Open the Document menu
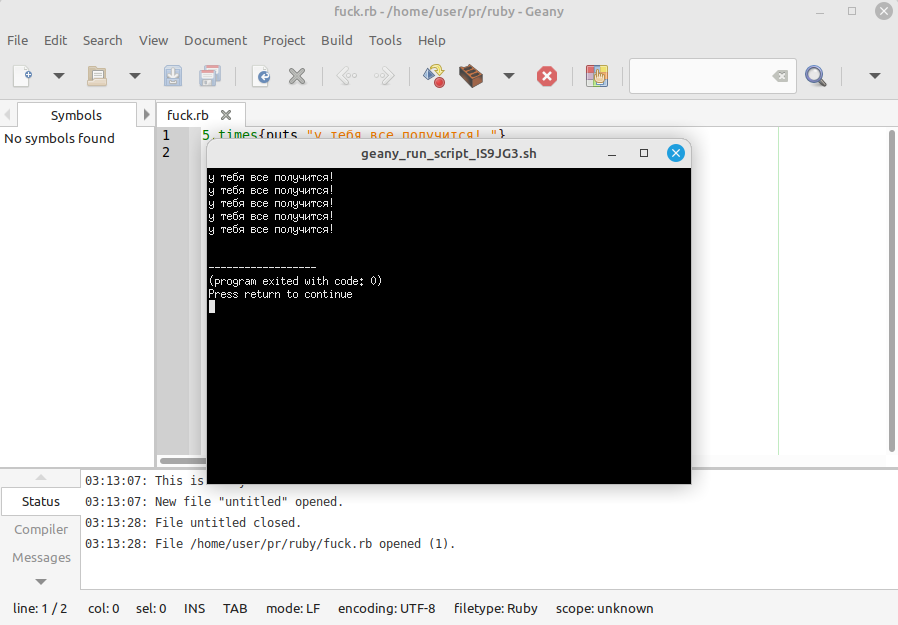Screen dimensions: 898x625 coord(215,40)
